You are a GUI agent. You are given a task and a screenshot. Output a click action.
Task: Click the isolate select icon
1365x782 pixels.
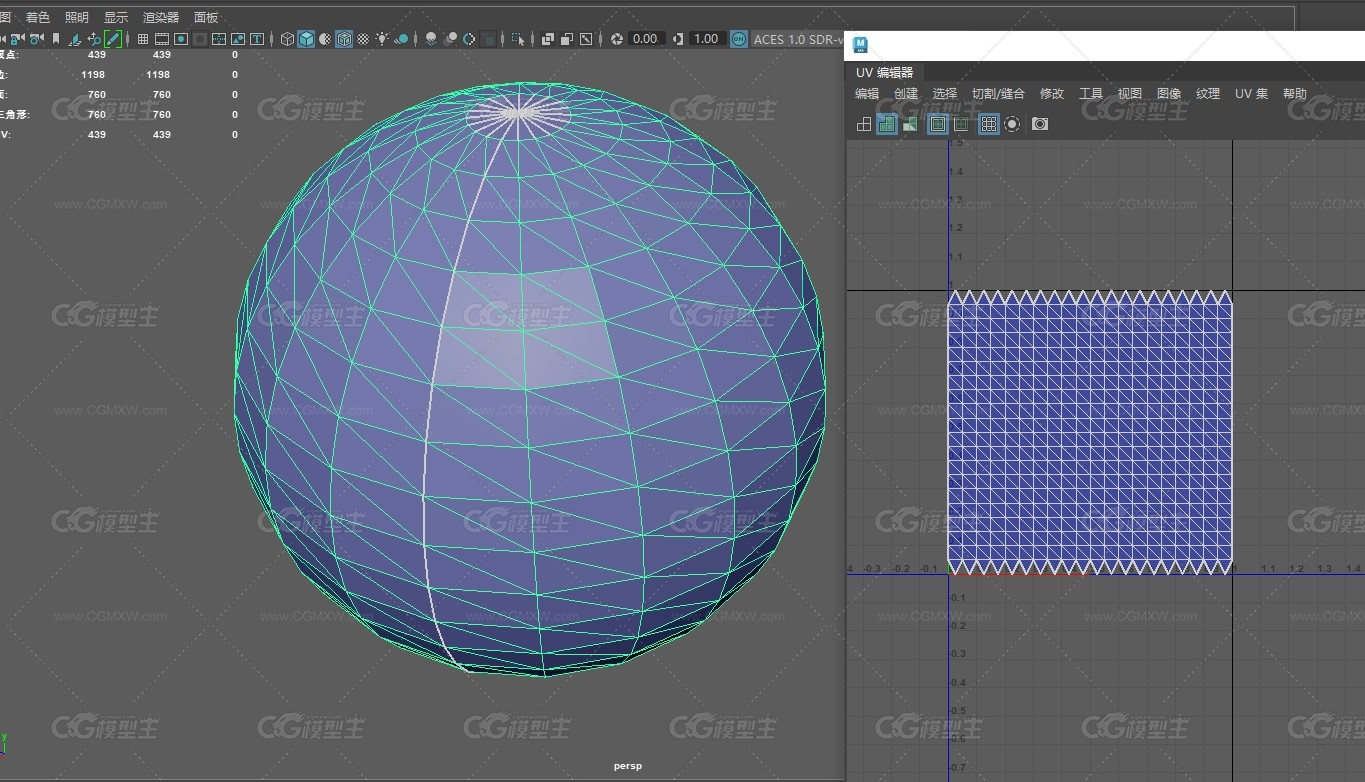[x=518, y=39]
